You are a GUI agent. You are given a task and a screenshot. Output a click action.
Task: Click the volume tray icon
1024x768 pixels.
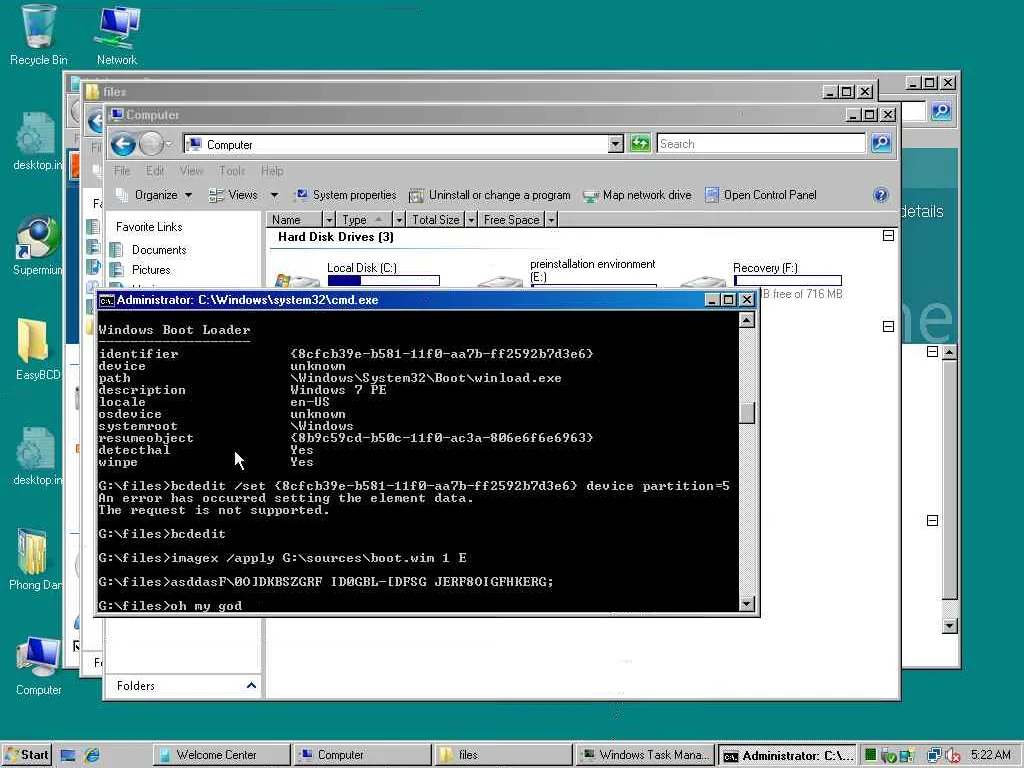click(953, 756)
